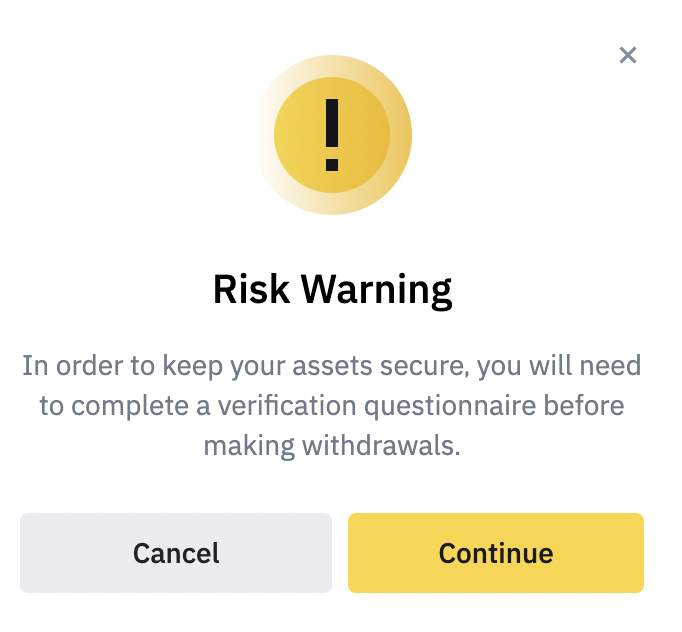Image resolution: width=682 pixels, height=632 pixels.
Task: Click the circular gold alert badge
Action: click(x=332, y=135)
